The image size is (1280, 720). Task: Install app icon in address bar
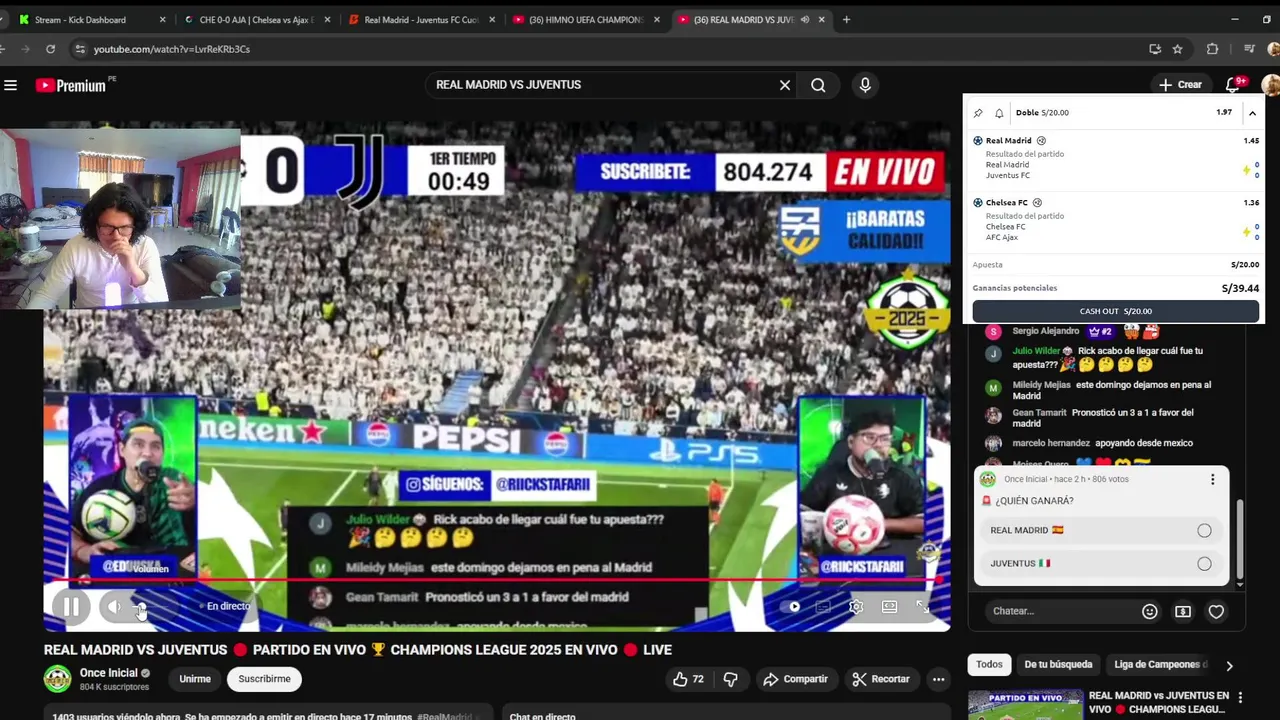(x=1155, y=49)
